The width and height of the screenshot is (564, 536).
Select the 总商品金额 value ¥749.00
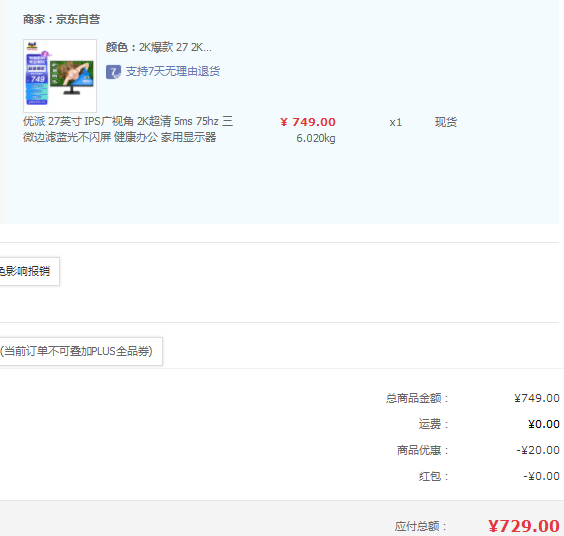click(x=537, y=398)
